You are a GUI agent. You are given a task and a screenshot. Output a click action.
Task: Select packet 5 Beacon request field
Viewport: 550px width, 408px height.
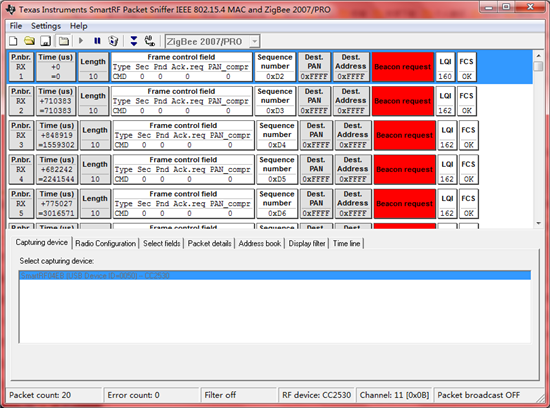pyautogui.click(x=404, y=204)
